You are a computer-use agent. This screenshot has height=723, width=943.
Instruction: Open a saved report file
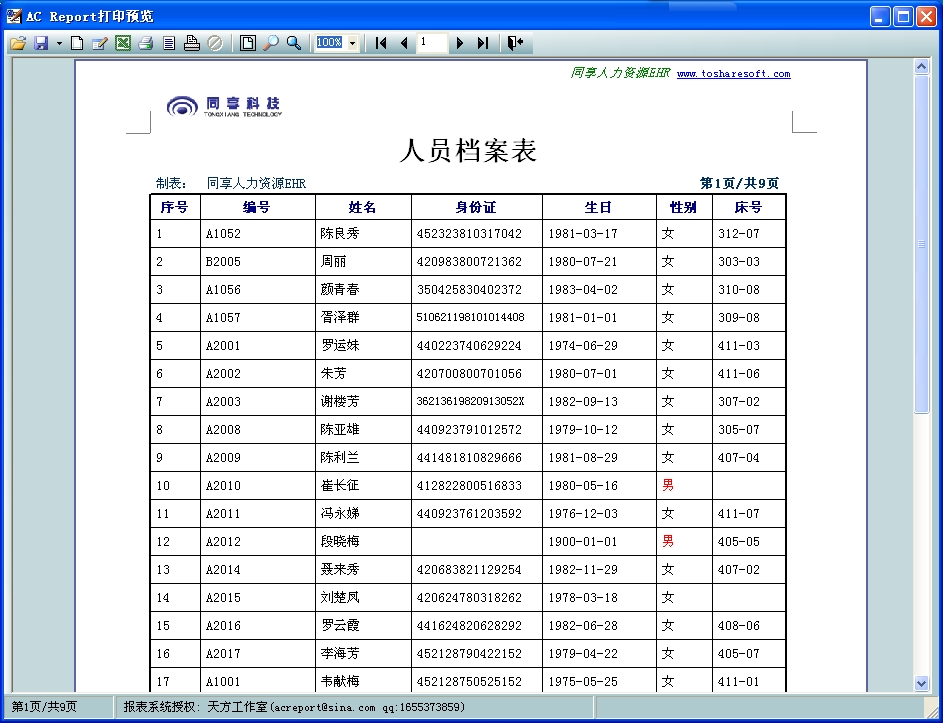[x=17, y=43]
